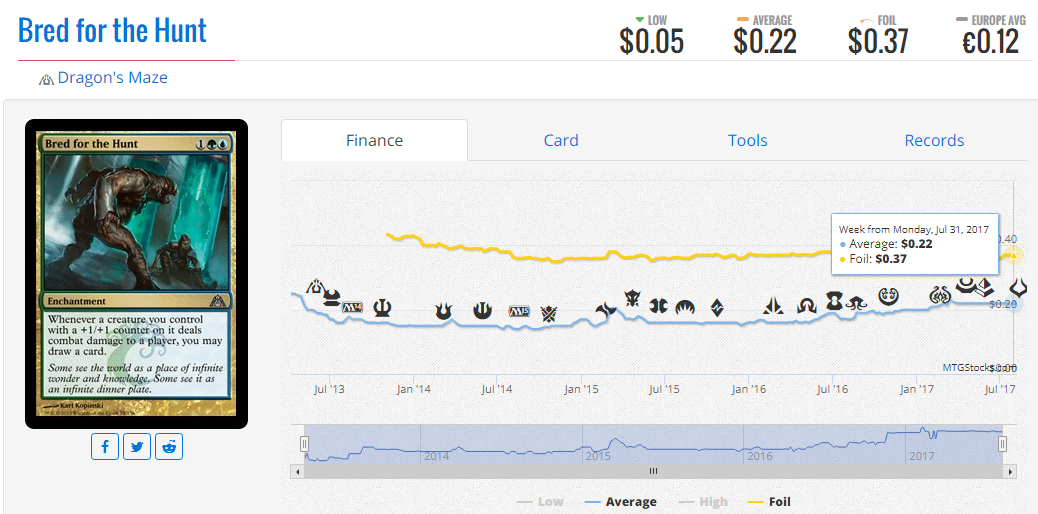Click the left range handle of the navigator
Image resolution: width=1038 pixels, height=514 pixels.
point(305,444)
